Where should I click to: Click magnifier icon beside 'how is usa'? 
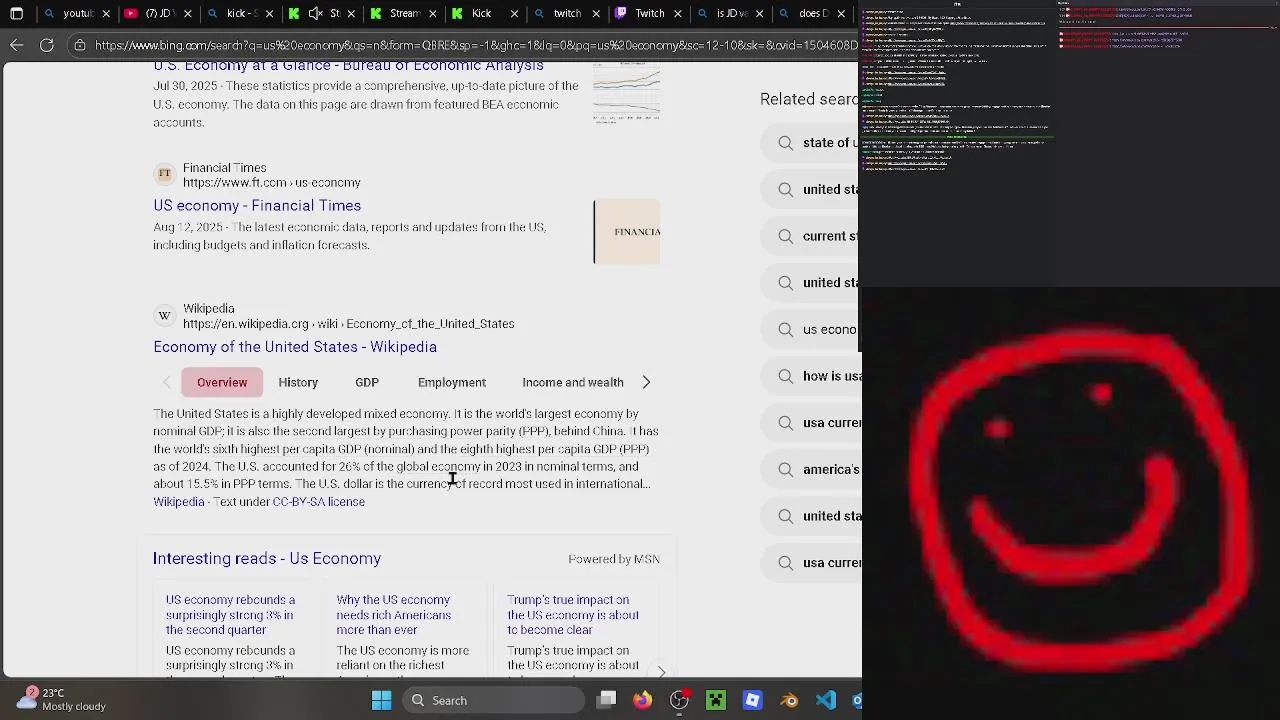click(786, 376)
